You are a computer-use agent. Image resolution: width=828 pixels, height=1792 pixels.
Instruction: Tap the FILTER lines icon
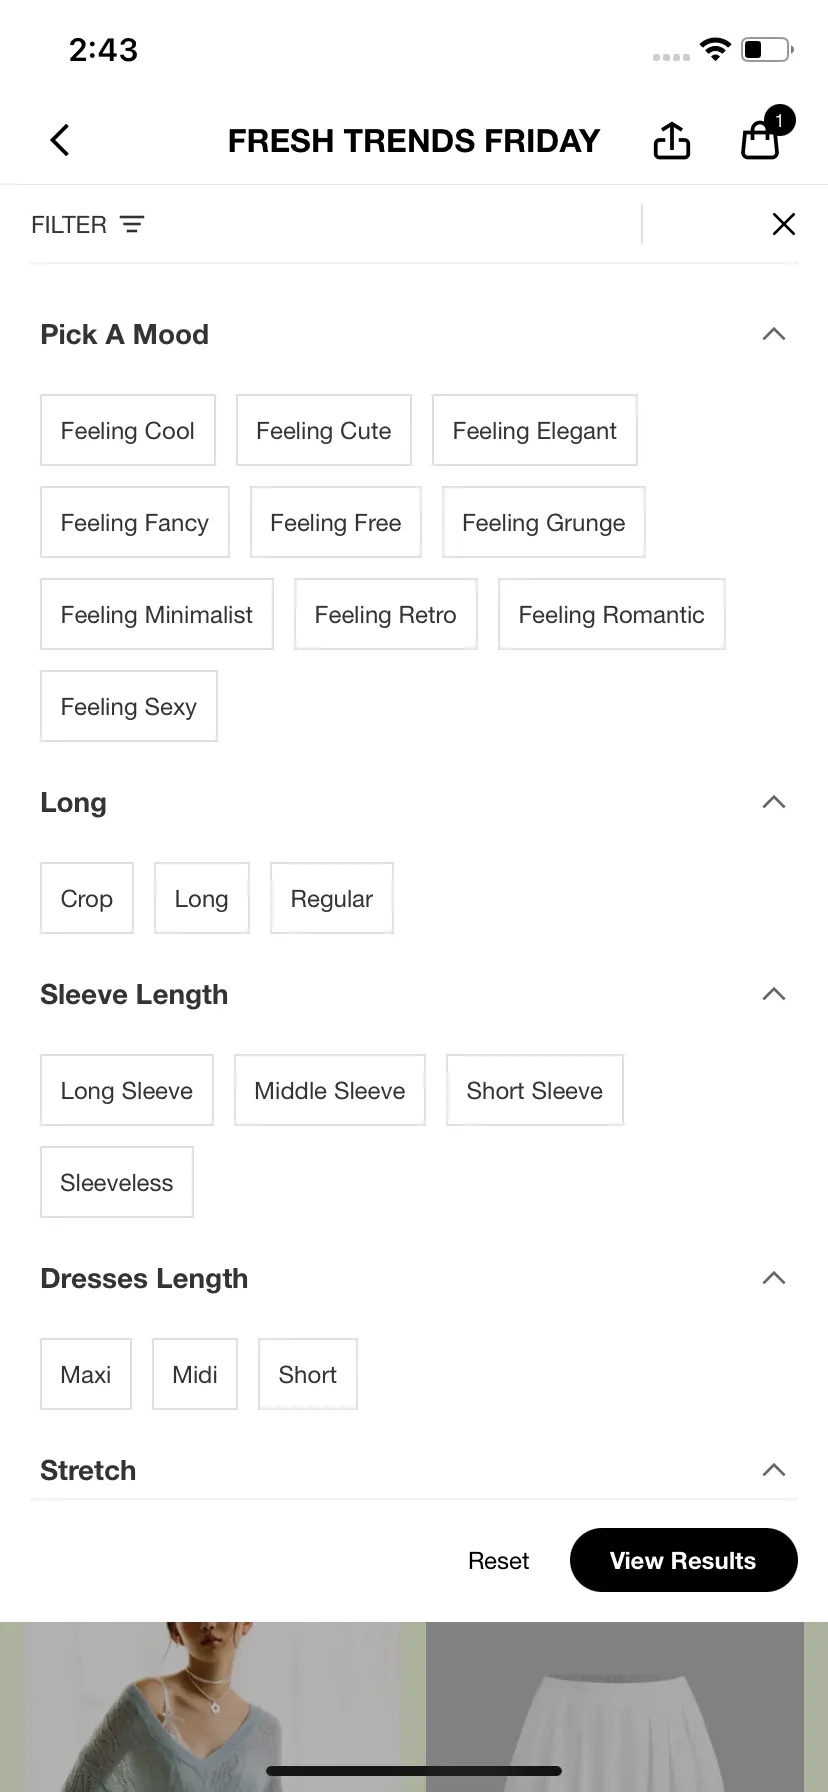tap(132, 224)
